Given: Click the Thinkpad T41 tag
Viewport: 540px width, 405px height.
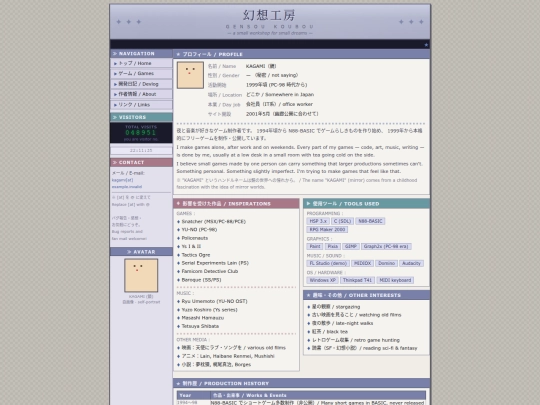Looking at the screenshot, I should click(357, 280).
